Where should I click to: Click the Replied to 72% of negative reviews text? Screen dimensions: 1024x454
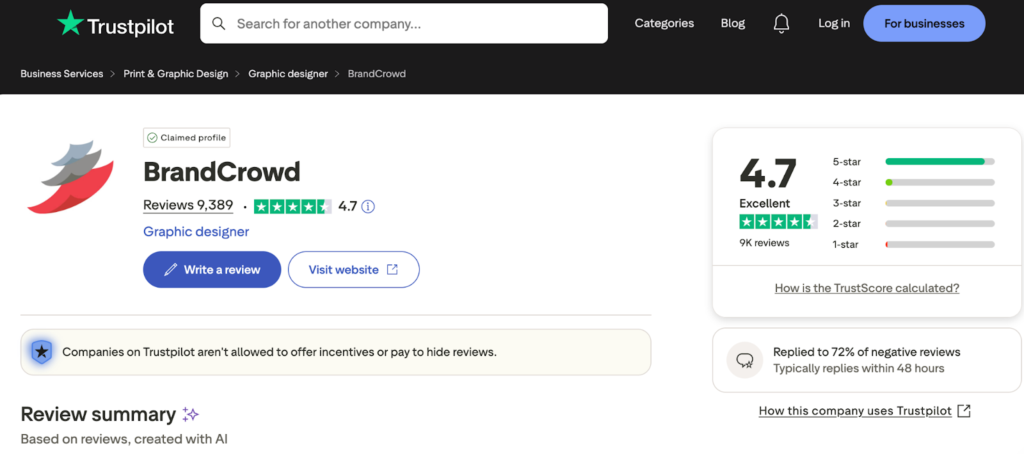pos(867,352)
